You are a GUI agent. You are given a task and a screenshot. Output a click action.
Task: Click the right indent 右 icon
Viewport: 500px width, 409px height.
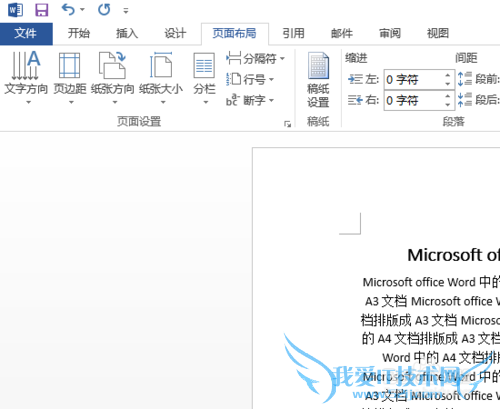tap(355, 100)
